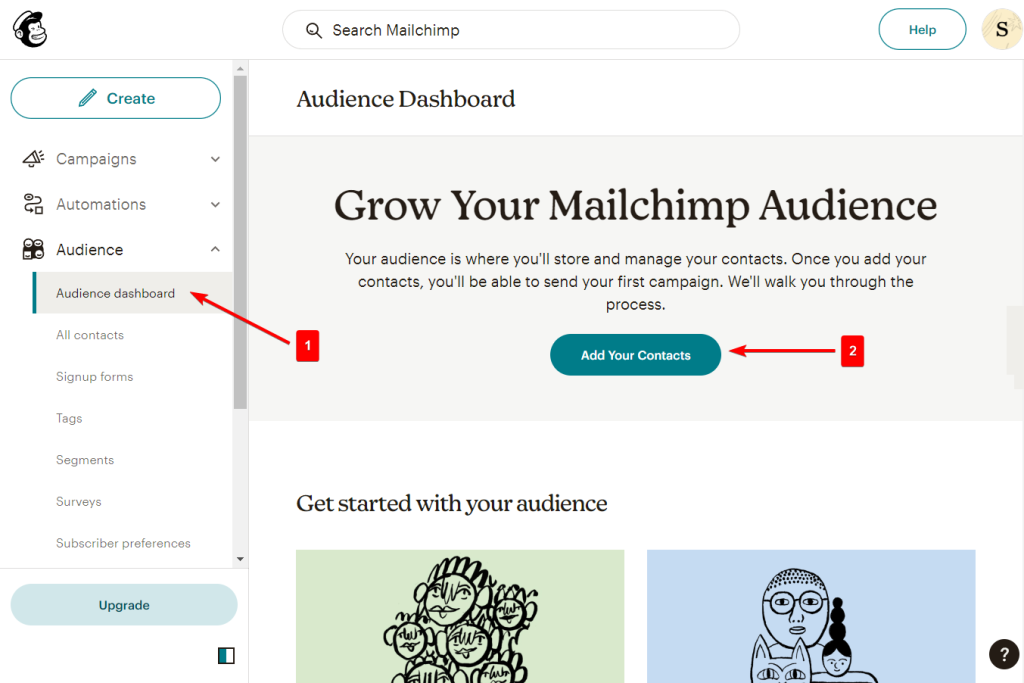This screenshot has height=683, width=1024.
Task: Expand the Campaigns menu chevron
Action: 216,159
